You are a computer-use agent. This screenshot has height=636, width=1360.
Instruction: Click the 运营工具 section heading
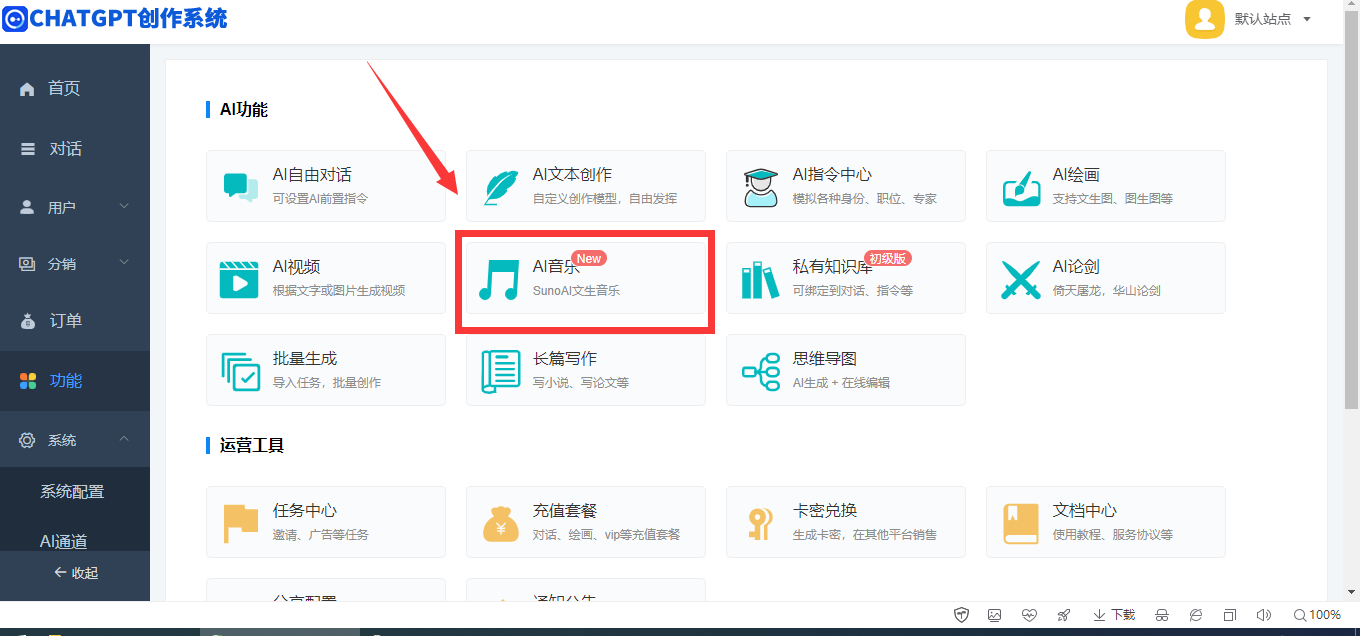tap(252, 446)
